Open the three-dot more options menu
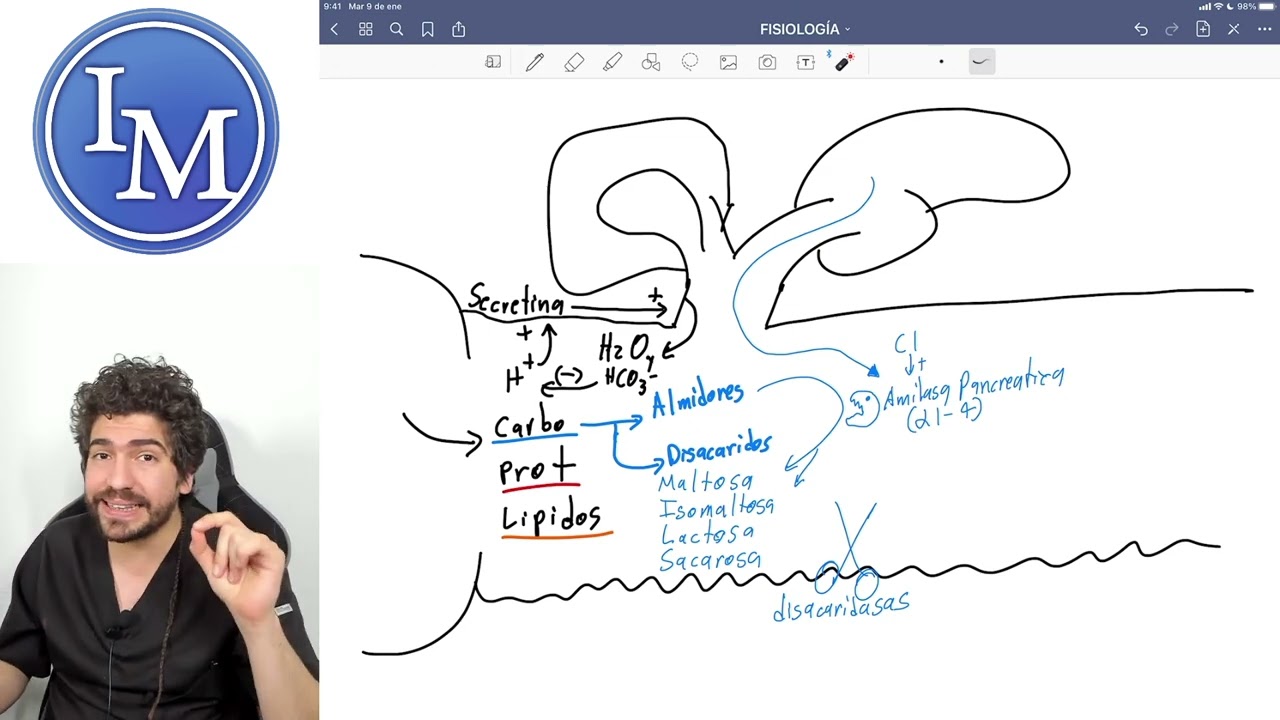 [1264, 29]
